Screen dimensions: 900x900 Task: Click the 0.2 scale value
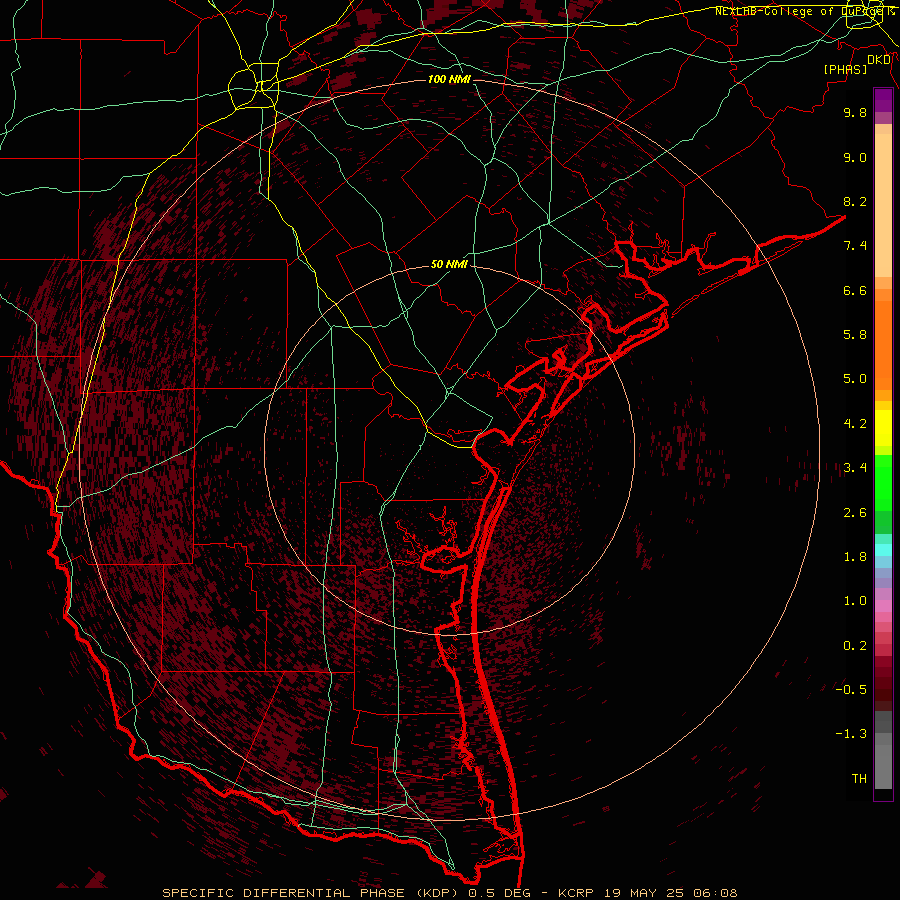click(x=855, y=646)
